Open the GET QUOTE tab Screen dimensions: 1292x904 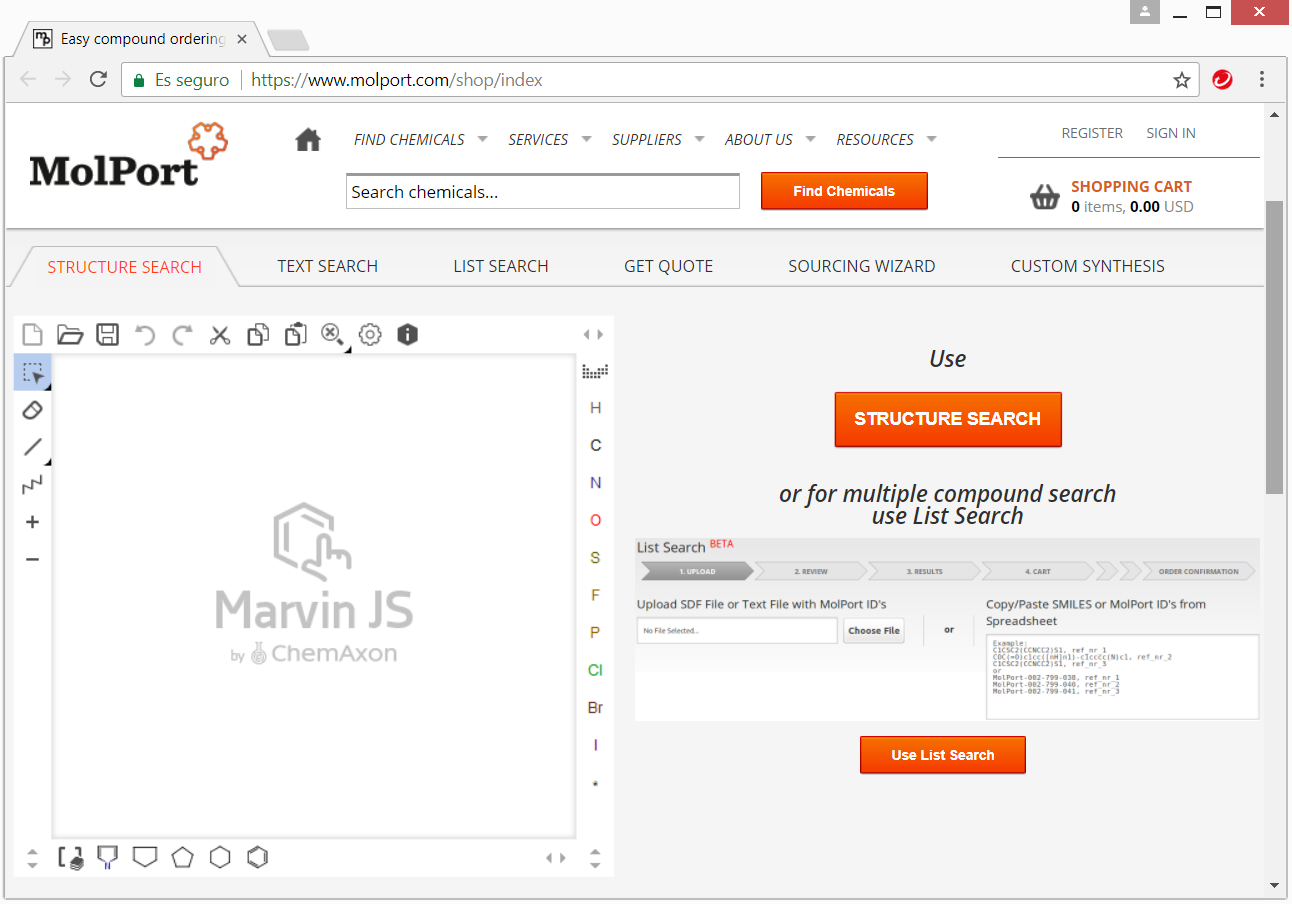(669, 266)
